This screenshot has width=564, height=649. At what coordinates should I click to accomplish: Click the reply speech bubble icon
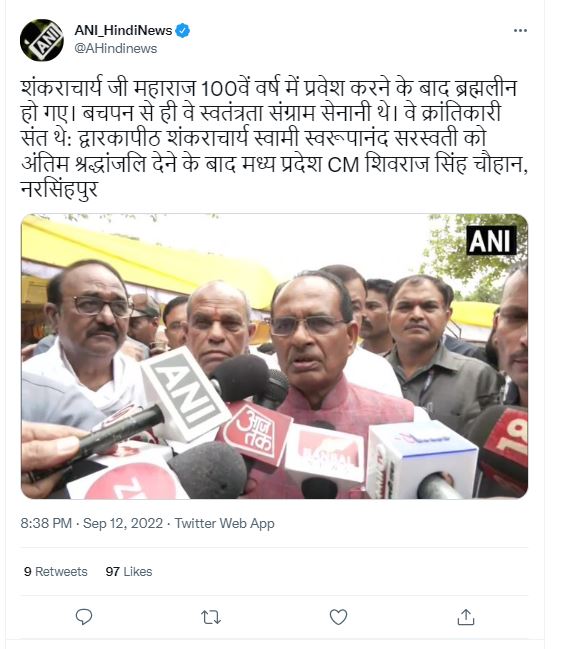pos(84,617)
